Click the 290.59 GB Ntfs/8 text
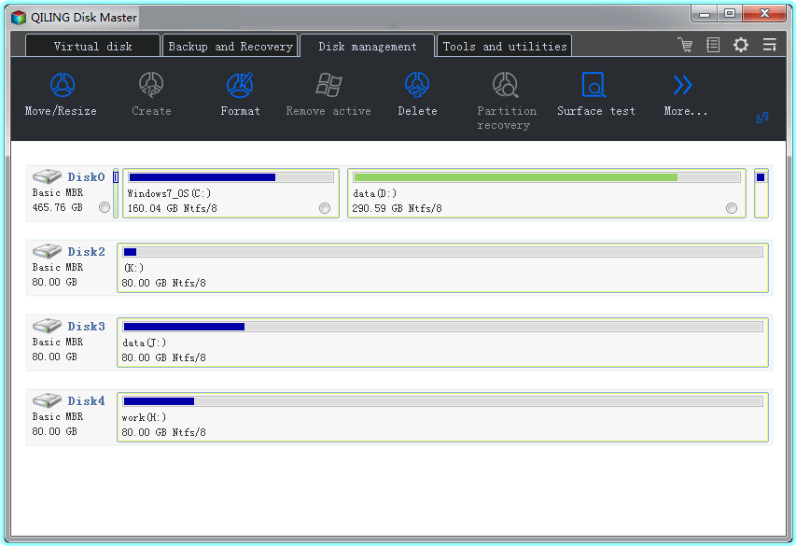Image resolution: width=796 pixels, height=546 pixels. (397, 208)
